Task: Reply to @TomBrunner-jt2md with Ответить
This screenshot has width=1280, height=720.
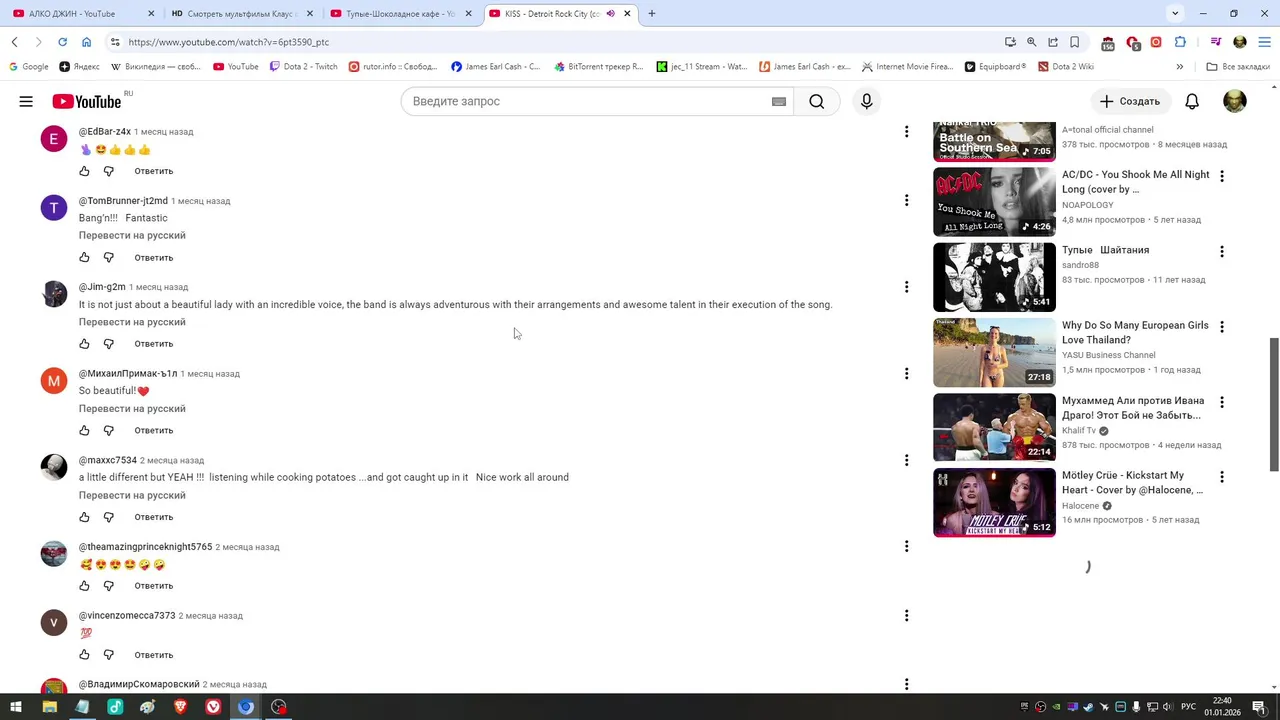Action: pos(154,257)
